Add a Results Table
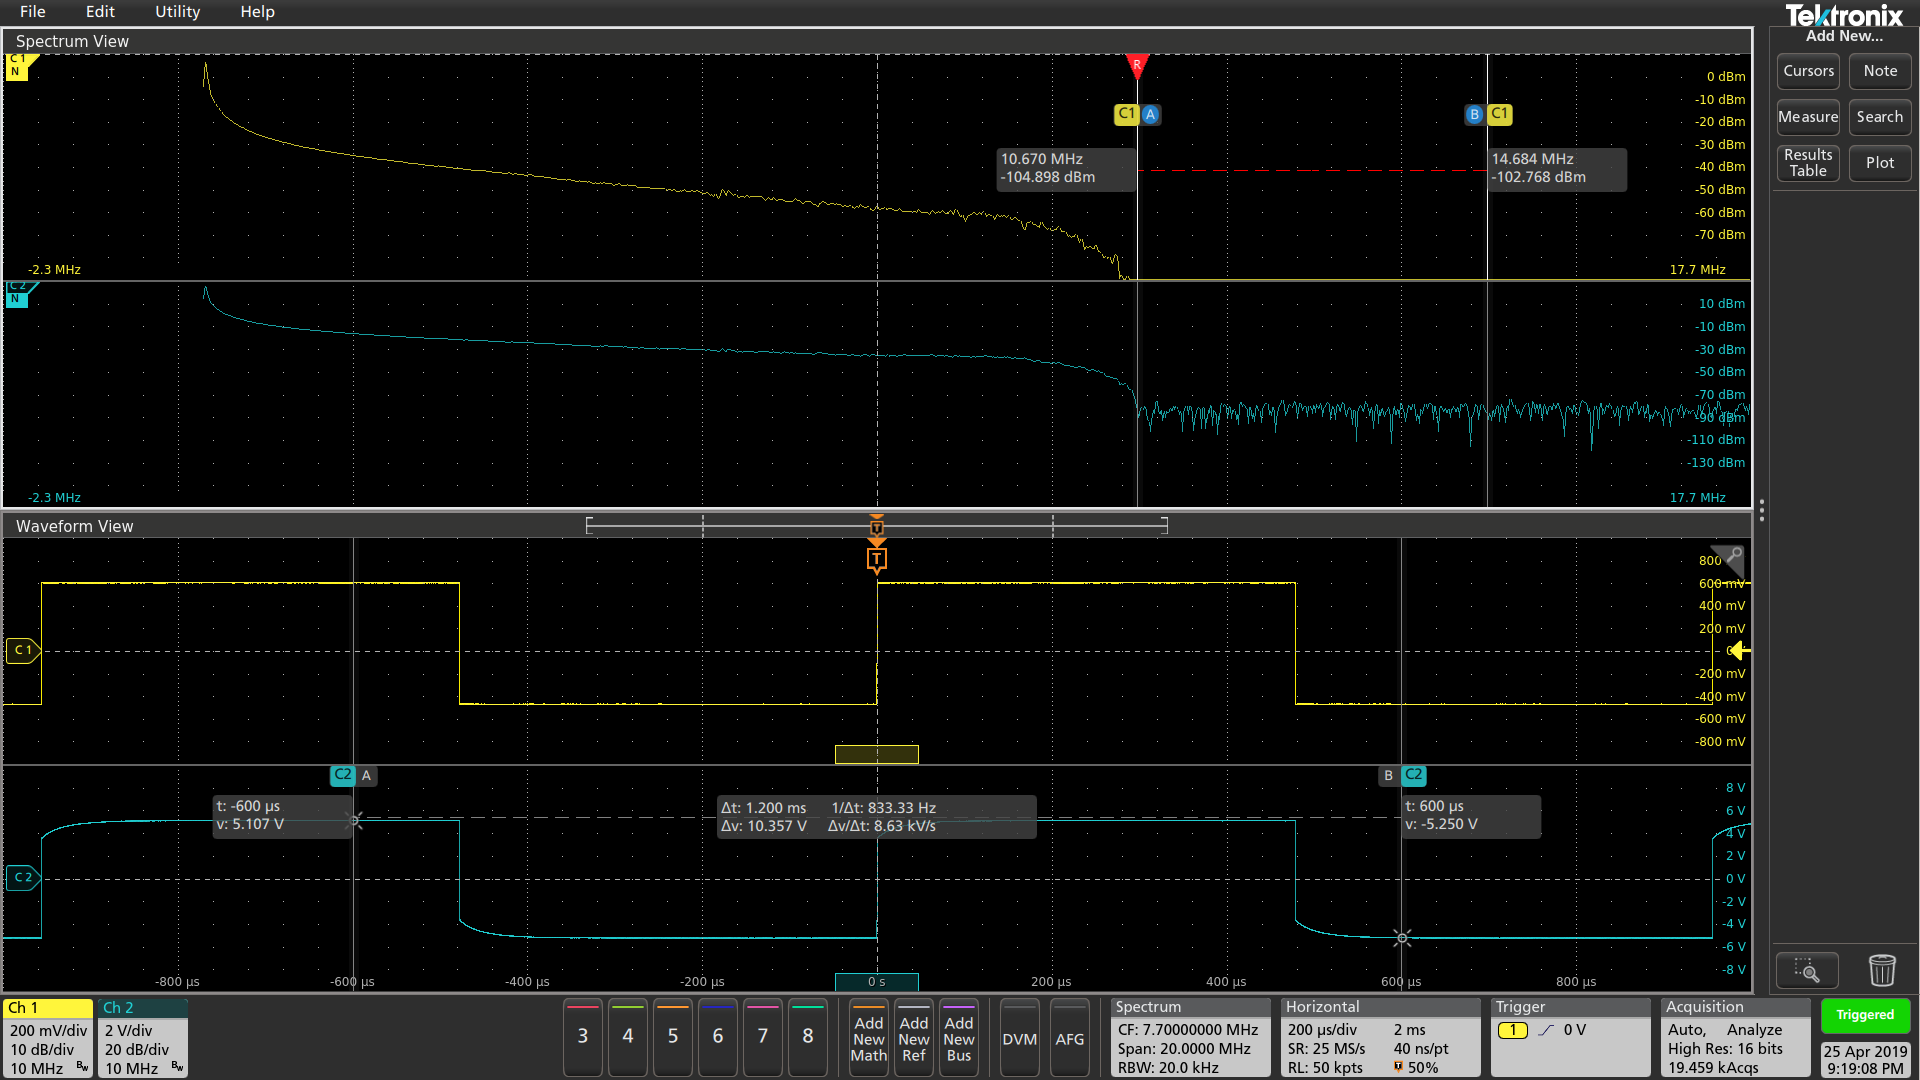1920x1080 pixels. (x=1808, y=163)
